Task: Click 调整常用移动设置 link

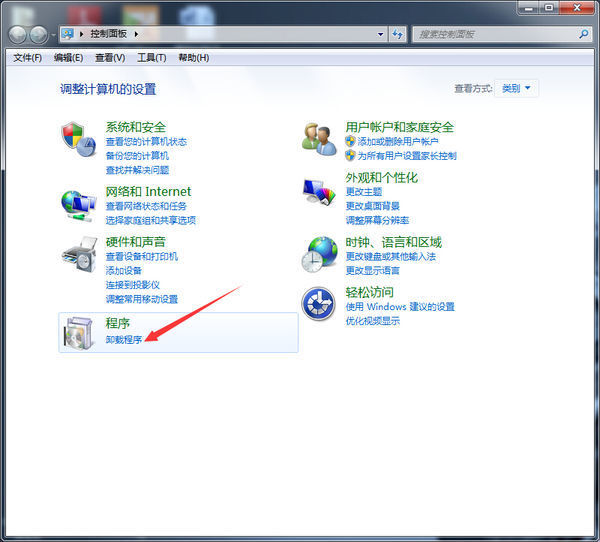Action: pos(142,299)
